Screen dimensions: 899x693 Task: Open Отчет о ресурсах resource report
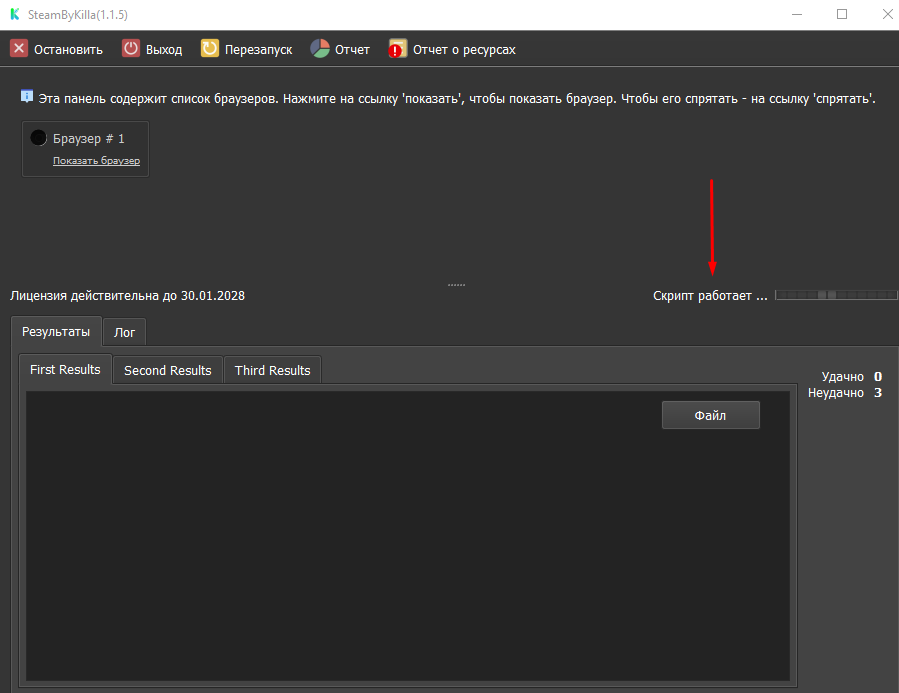click(x=398, y=49)
